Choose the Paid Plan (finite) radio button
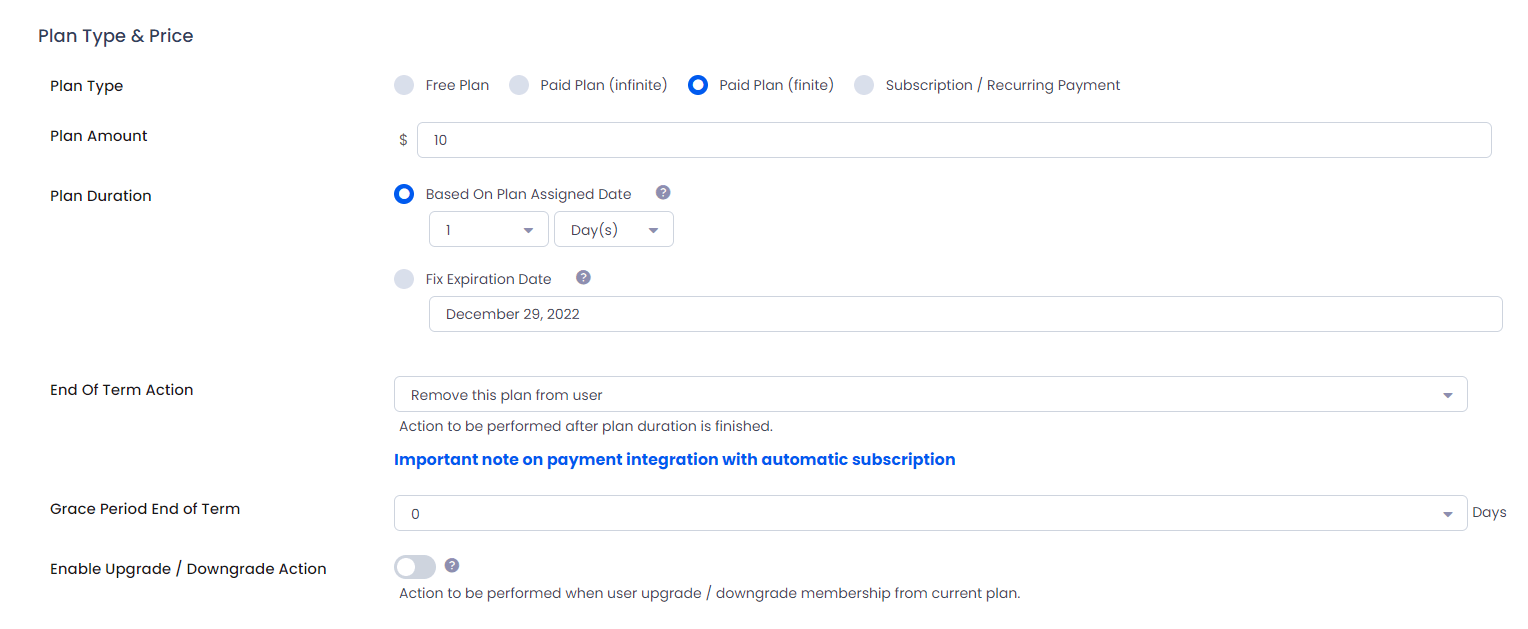The height and width of the screenshot is (629, 1528). click(x=698, y=85)
